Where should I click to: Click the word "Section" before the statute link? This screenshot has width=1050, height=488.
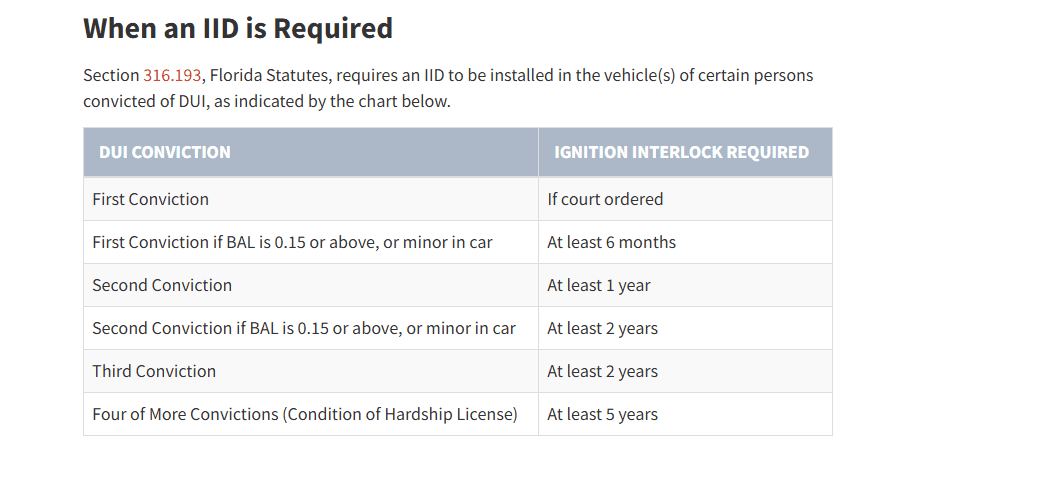click(x=111, y=76)
